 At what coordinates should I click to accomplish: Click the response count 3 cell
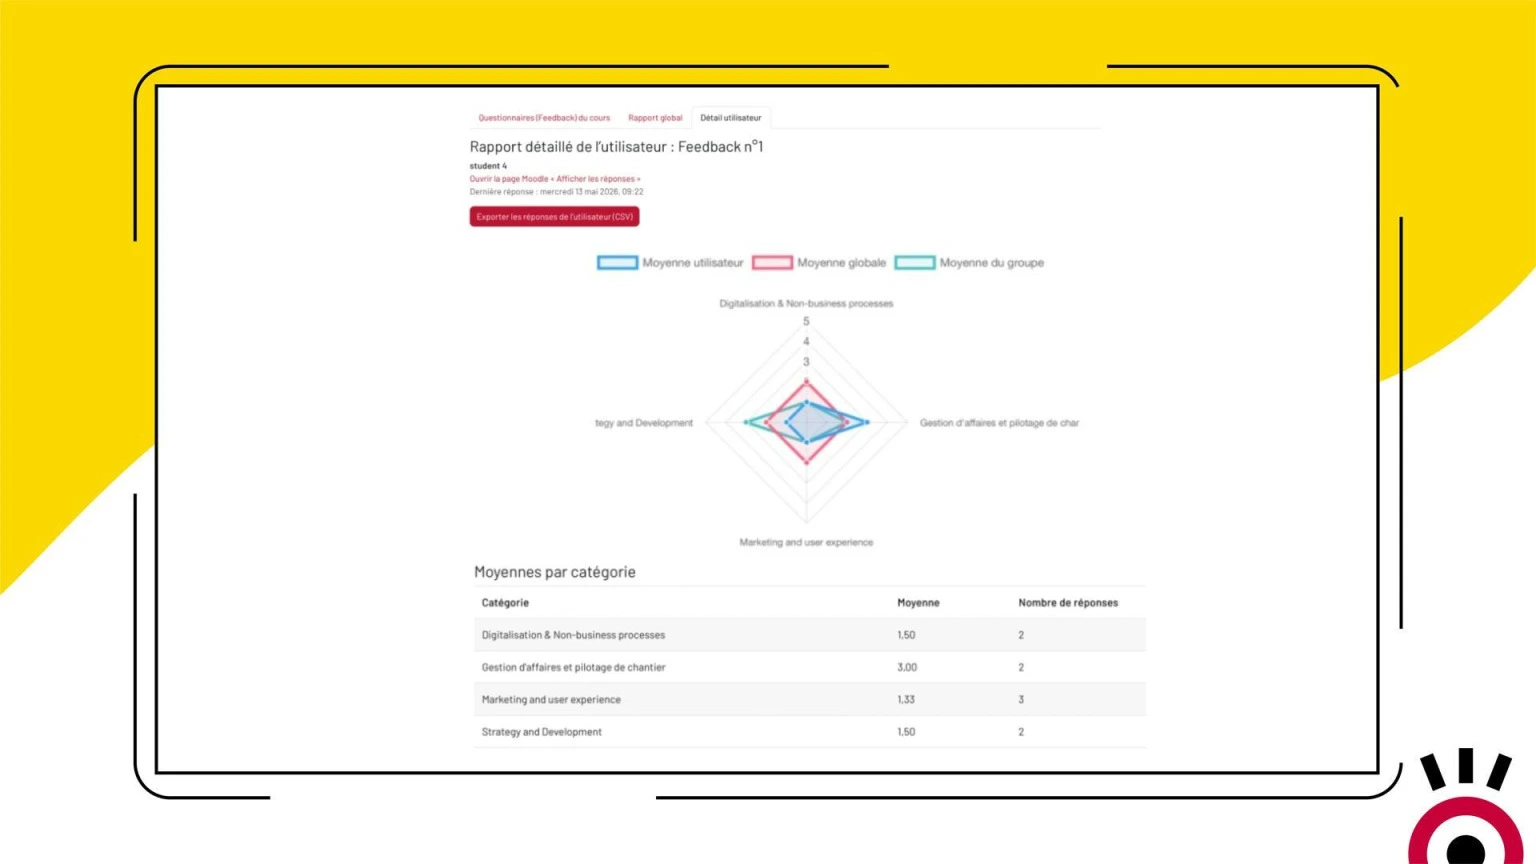tap(1021, 700)
